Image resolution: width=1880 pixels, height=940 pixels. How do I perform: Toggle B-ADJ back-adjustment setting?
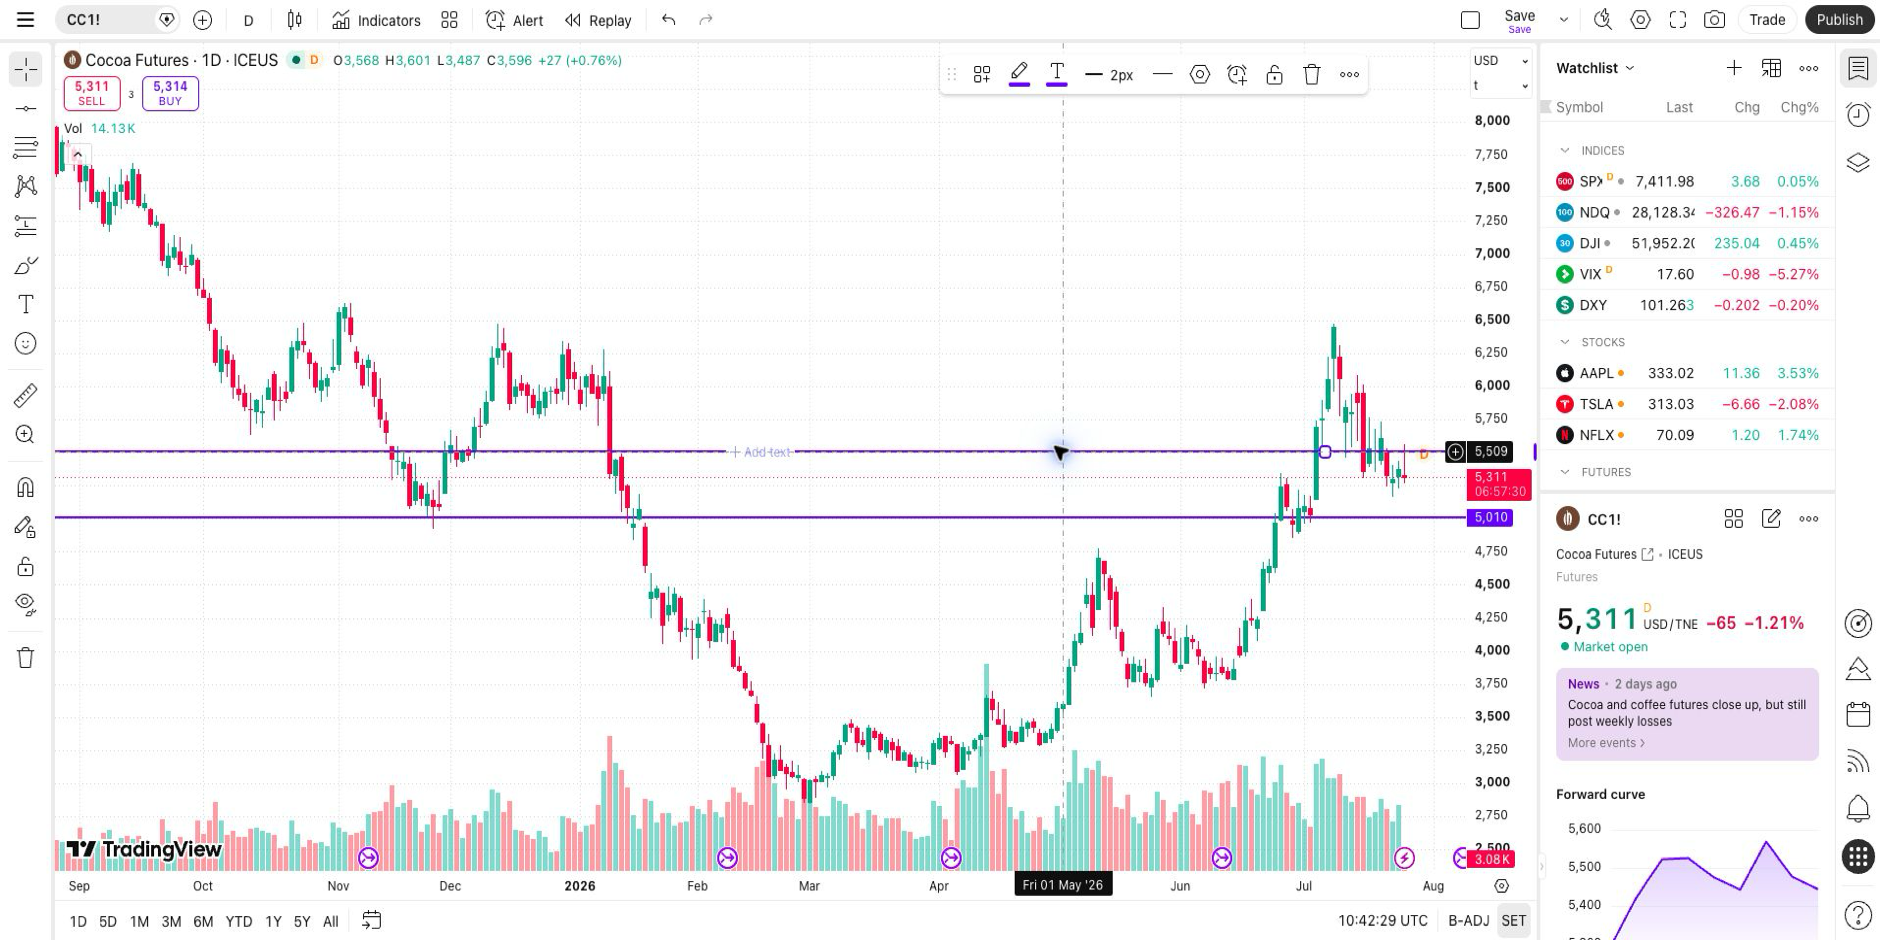pyautogui.click(x=1468, y=921)
